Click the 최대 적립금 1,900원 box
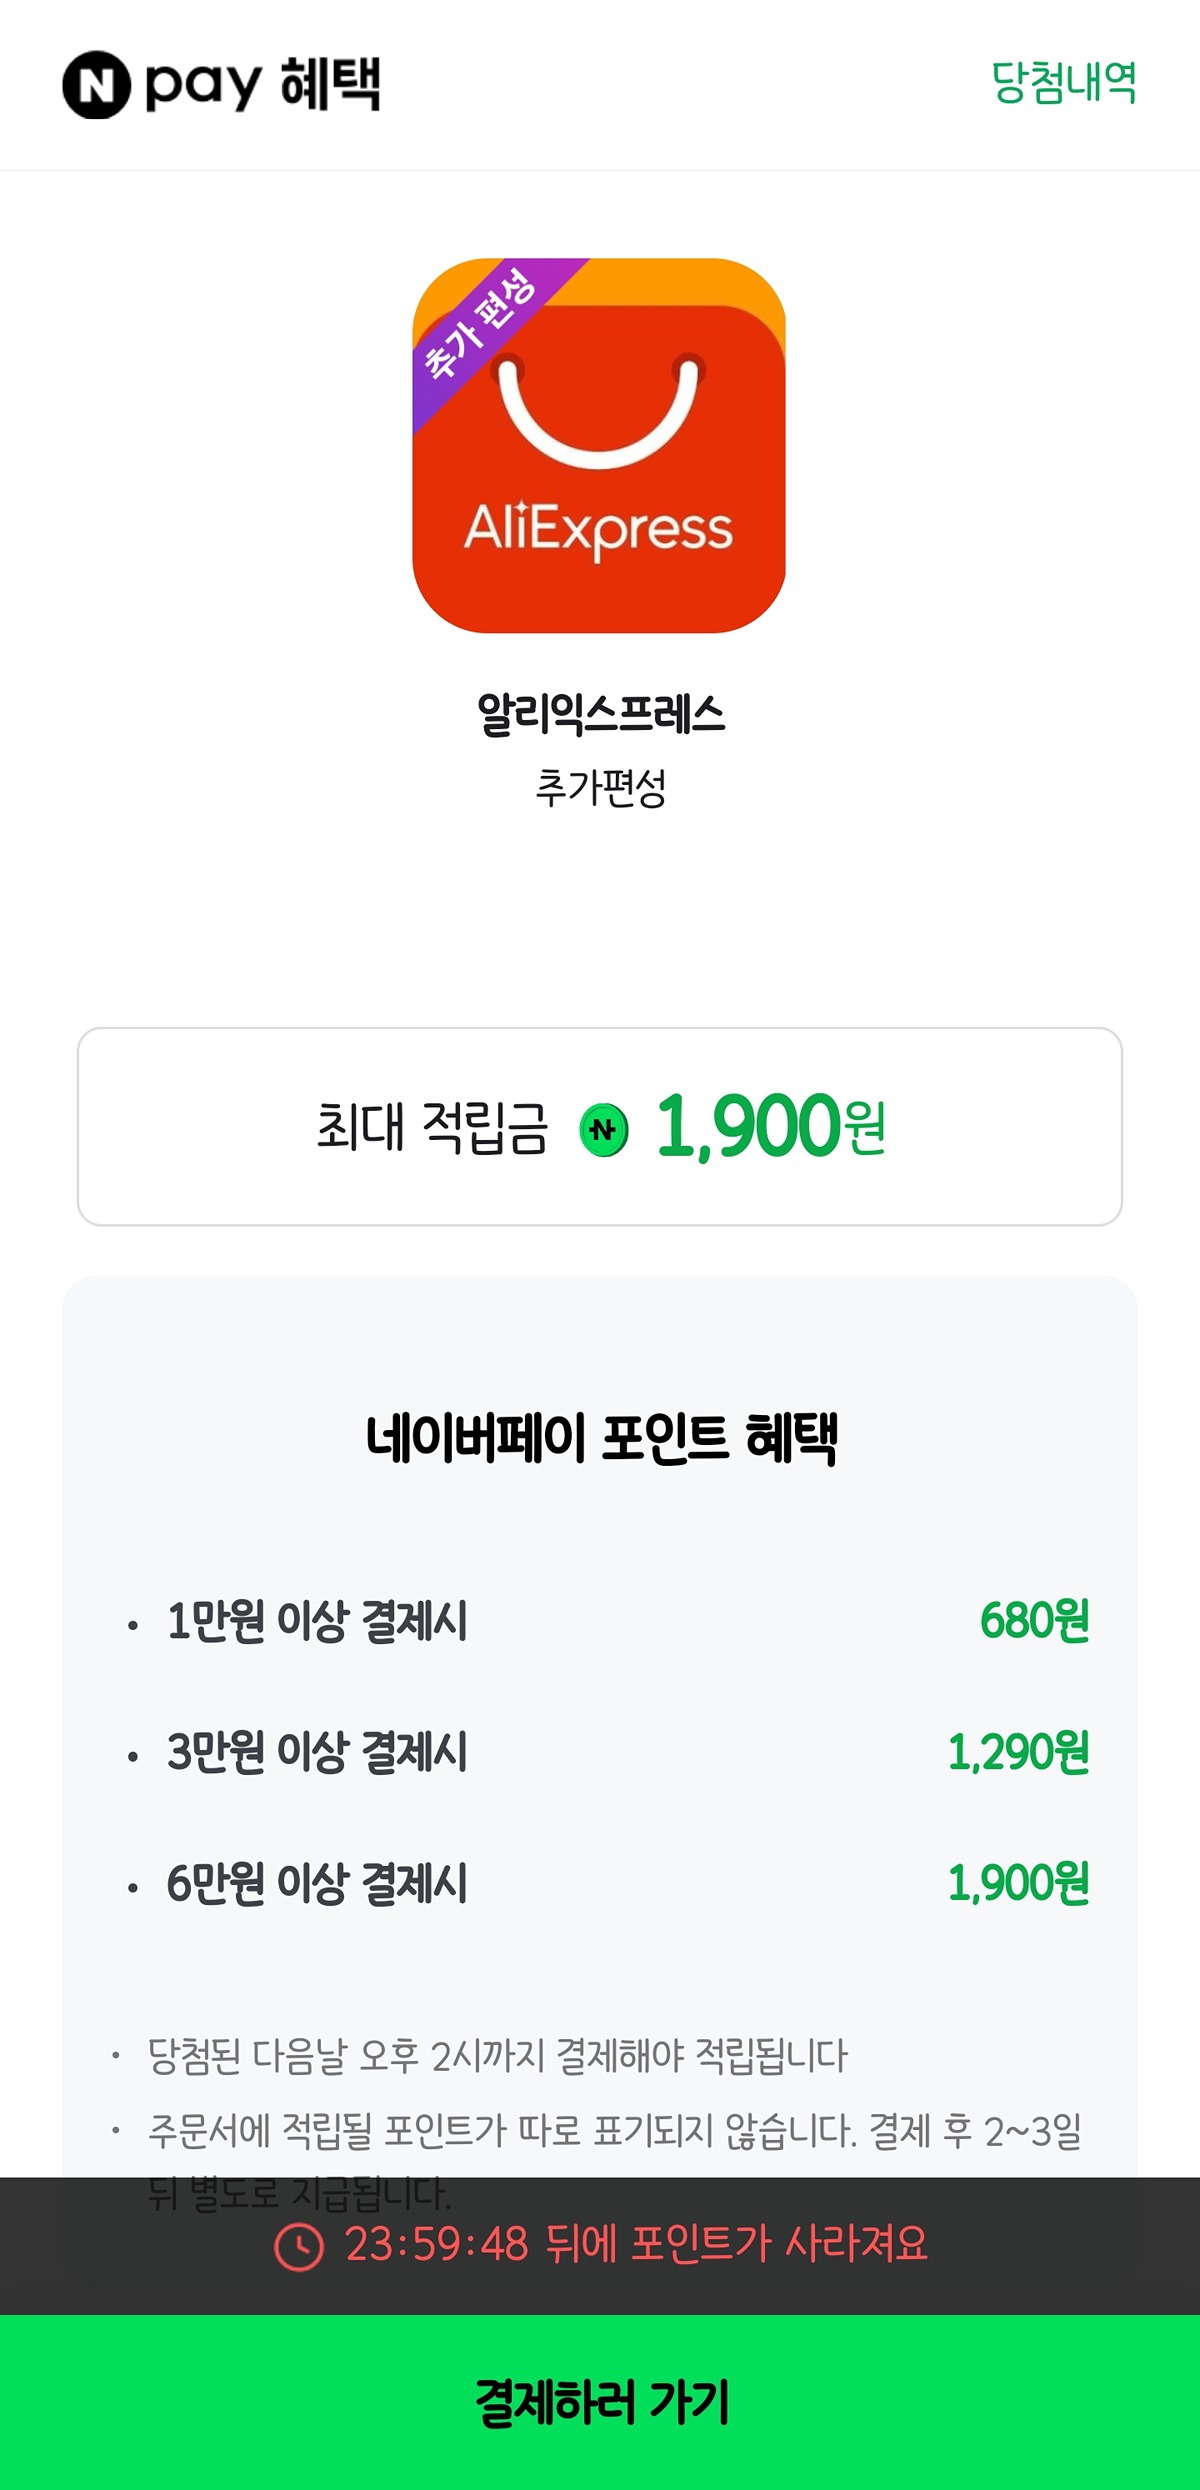Viewport: 1200px width, 2490px height. pos(600,1126)
